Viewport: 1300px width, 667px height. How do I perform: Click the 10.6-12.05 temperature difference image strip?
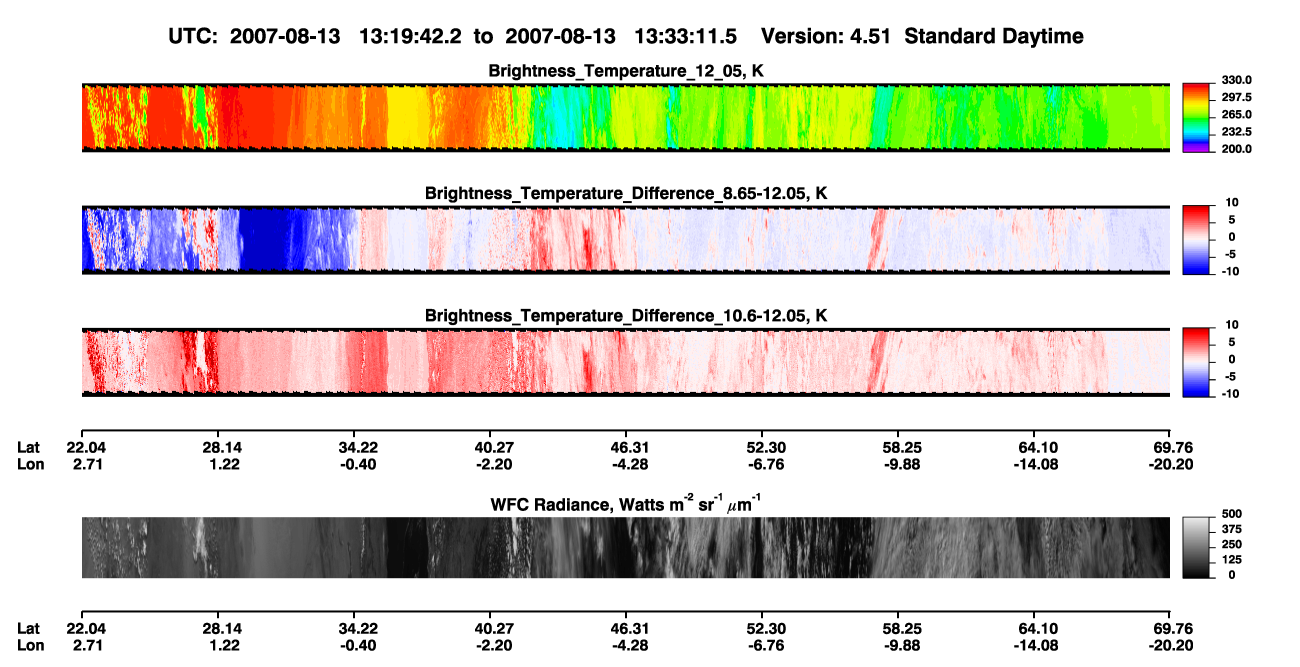pyautogui.click(x=626, y=361)
